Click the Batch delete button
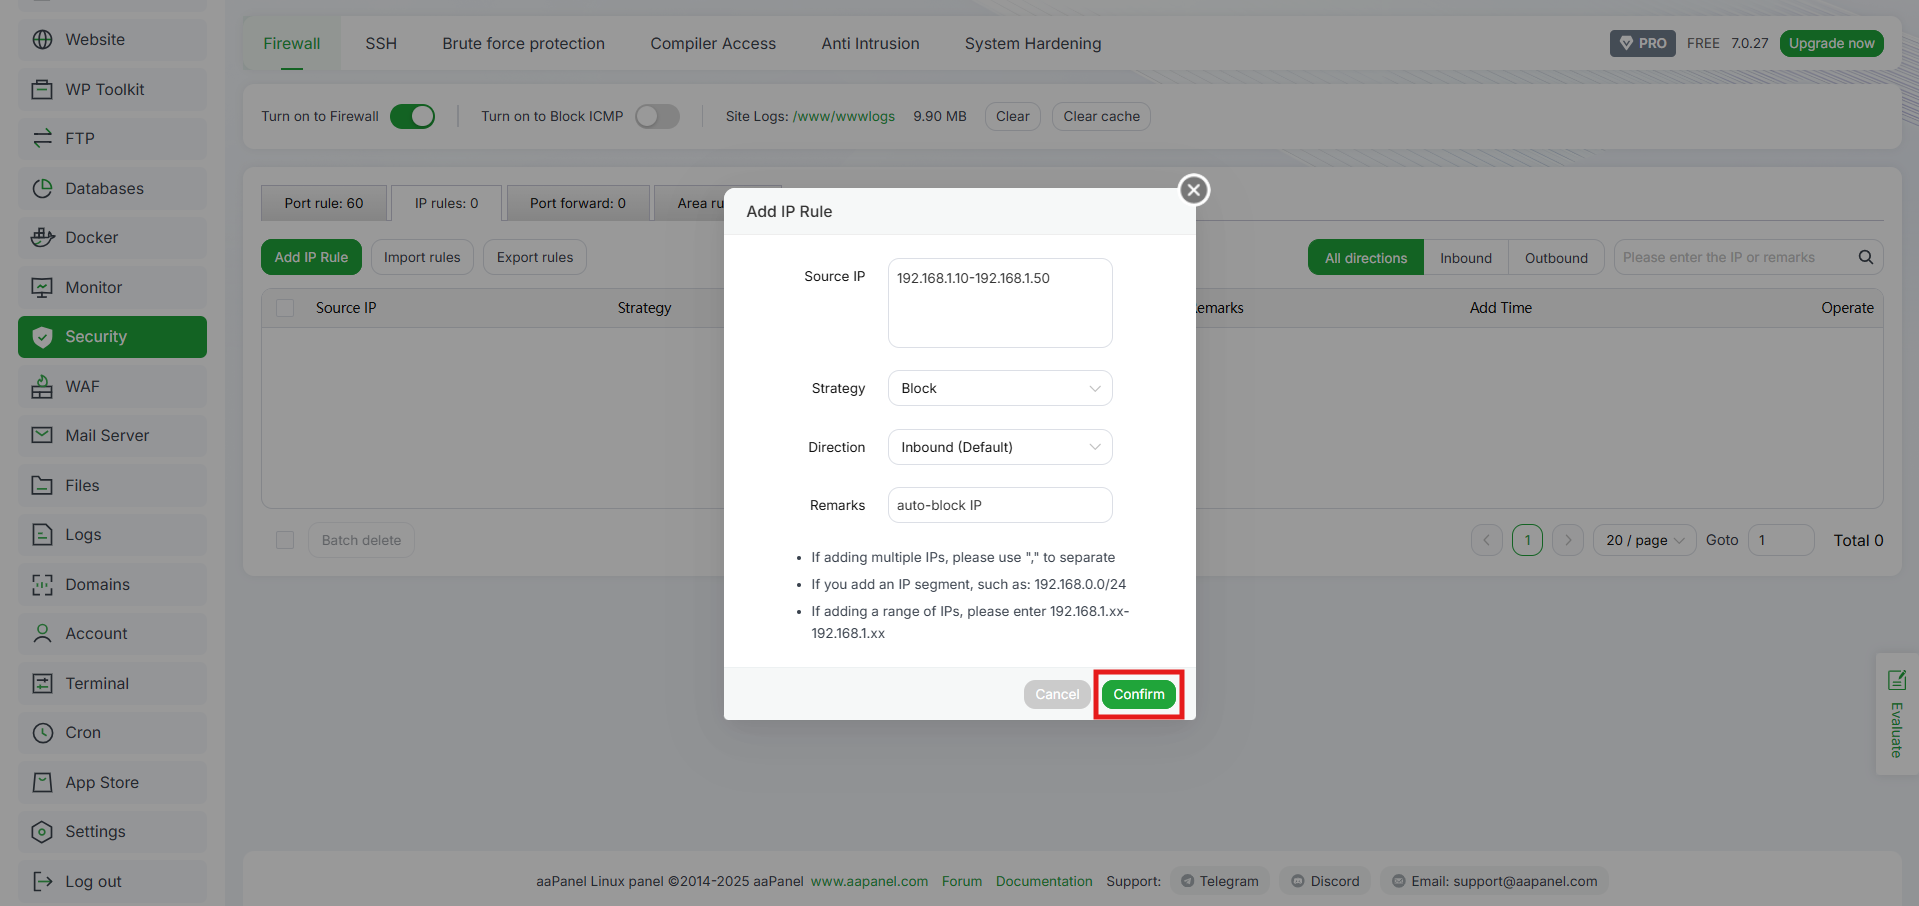 point(361,540)
